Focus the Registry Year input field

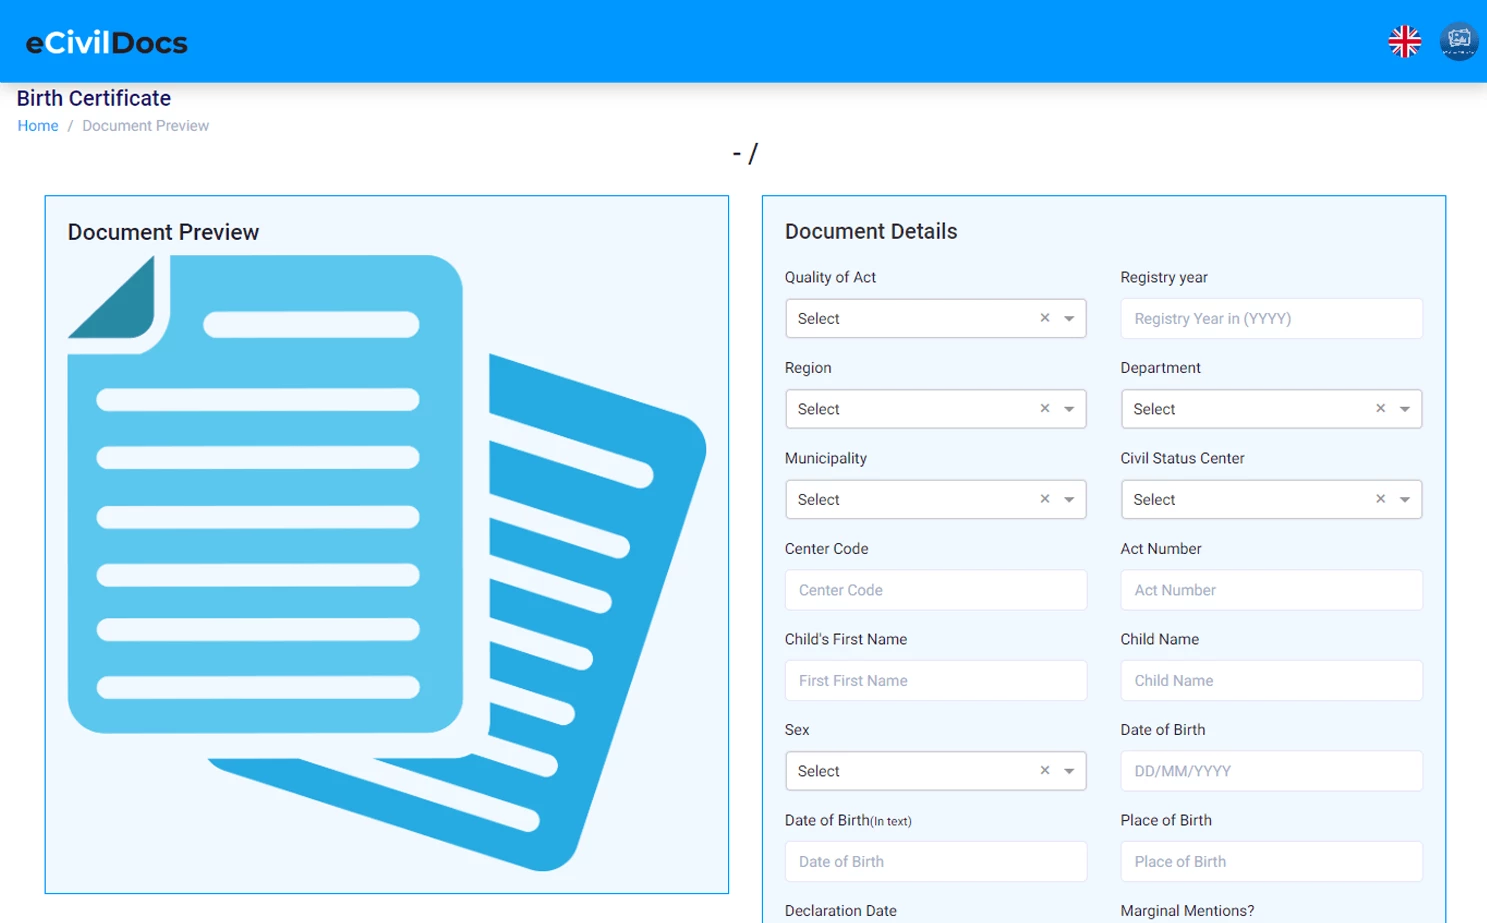click(x=1270, y=318)
